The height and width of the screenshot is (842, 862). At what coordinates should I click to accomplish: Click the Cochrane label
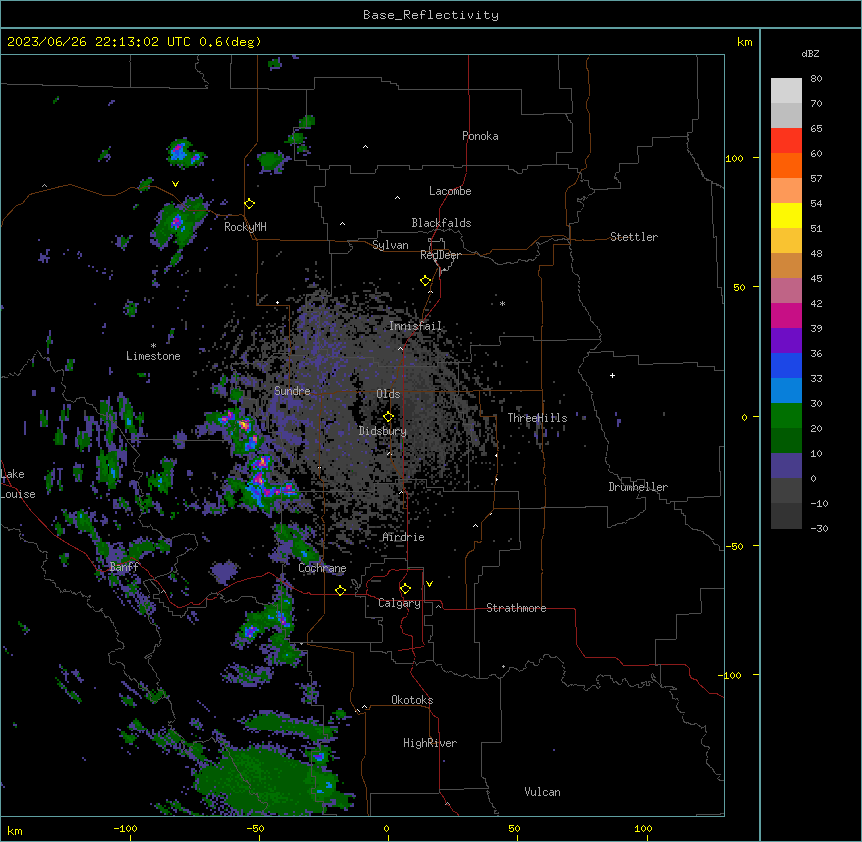[322, 568]
